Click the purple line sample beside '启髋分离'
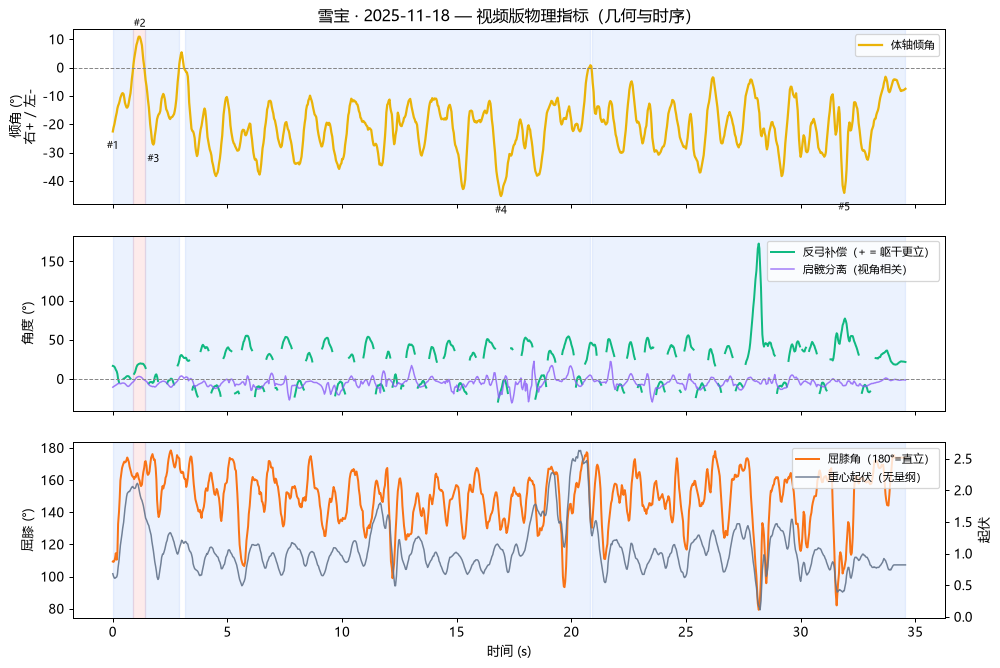1000x668 pixels. pos(783,269)
